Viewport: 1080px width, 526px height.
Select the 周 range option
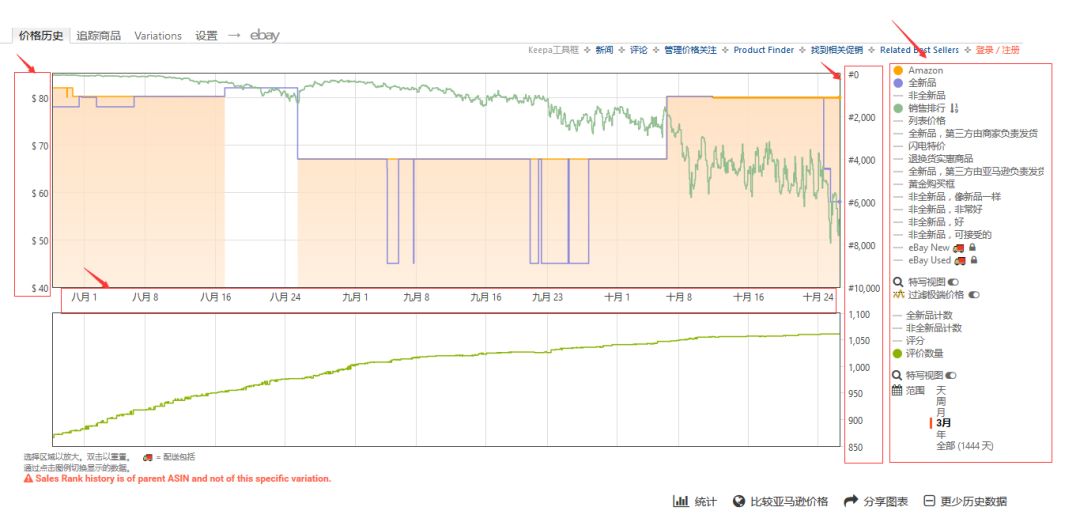941,401
